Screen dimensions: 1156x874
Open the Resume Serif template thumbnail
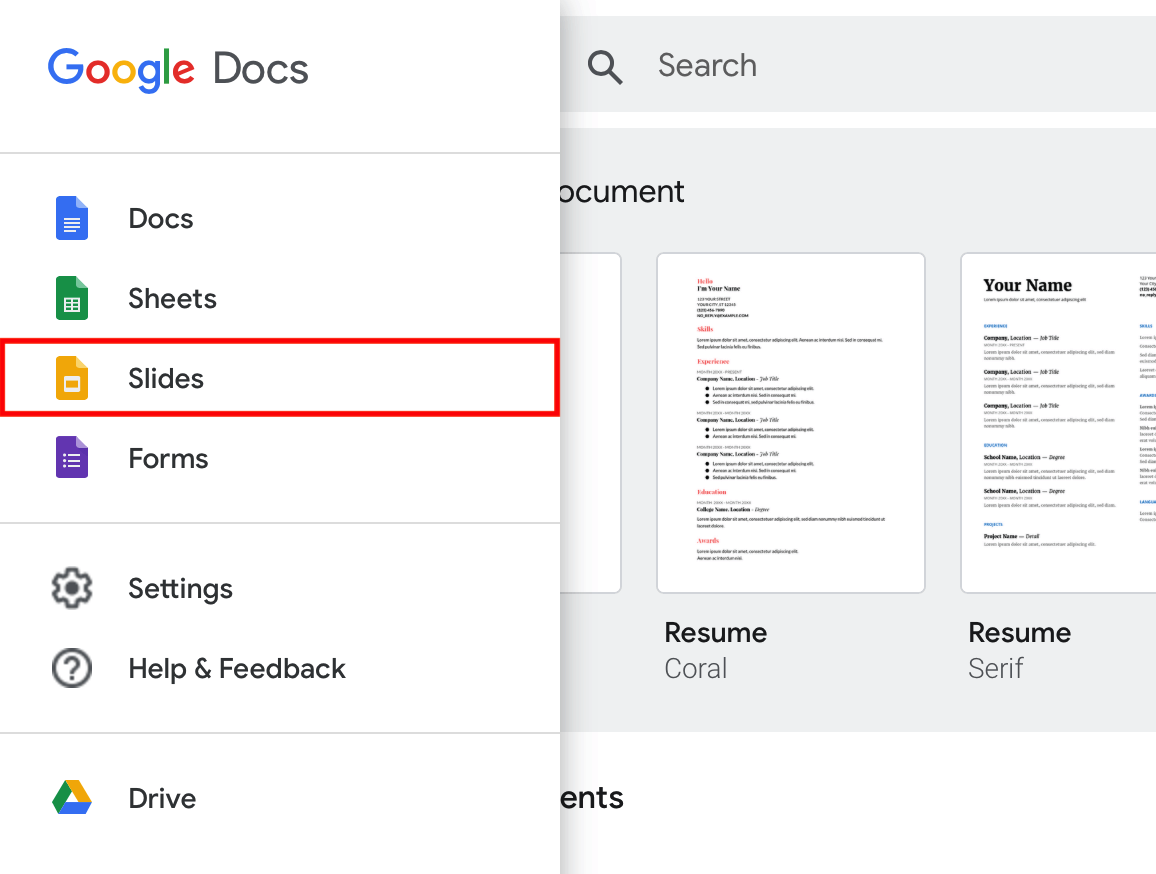click(x=1059, y=423)
